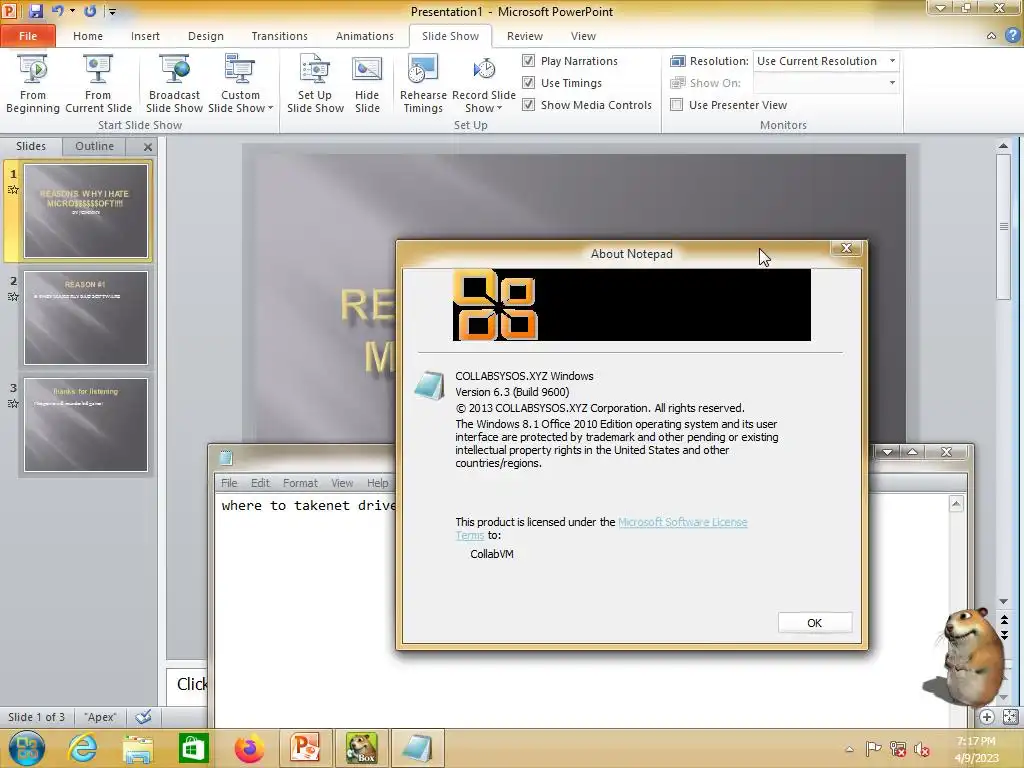Jump to next slide with double-down arrow
The image size is (1024, 768).
pyautogui.click(x=1004, y=634)
